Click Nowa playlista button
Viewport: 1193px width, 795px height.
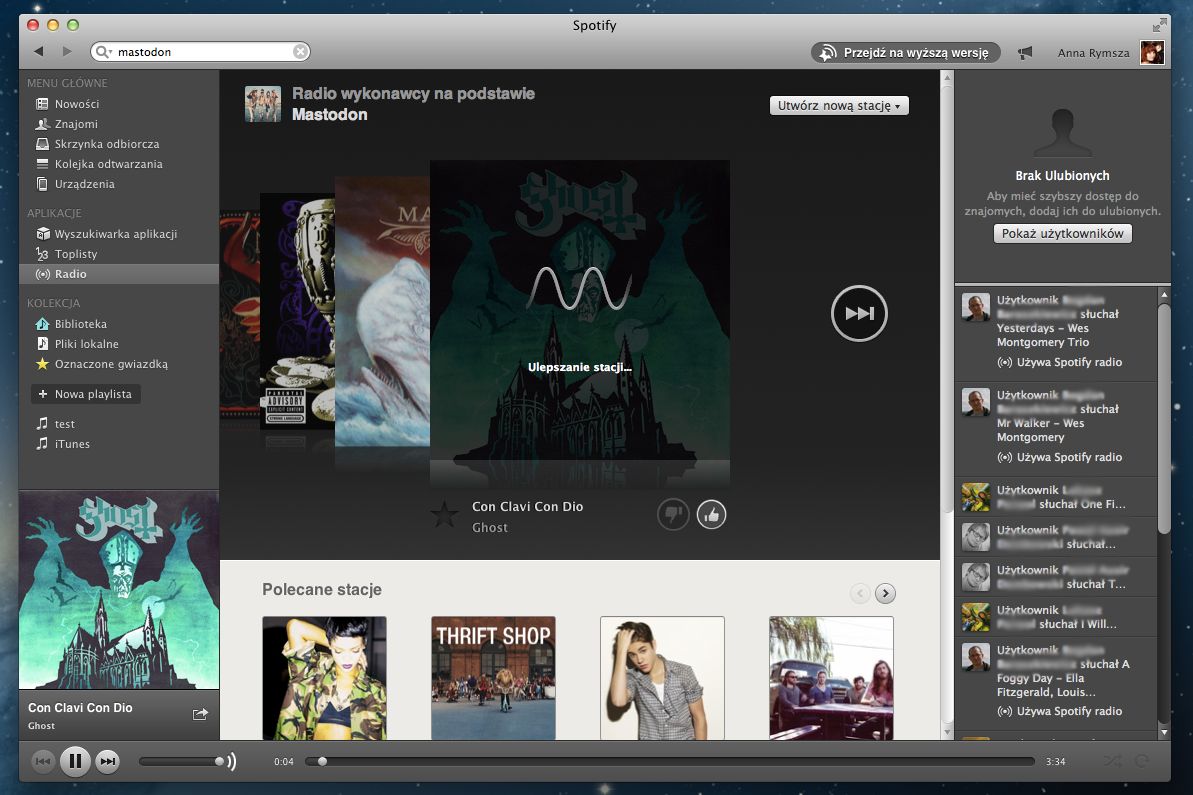(x=85, y=394)
